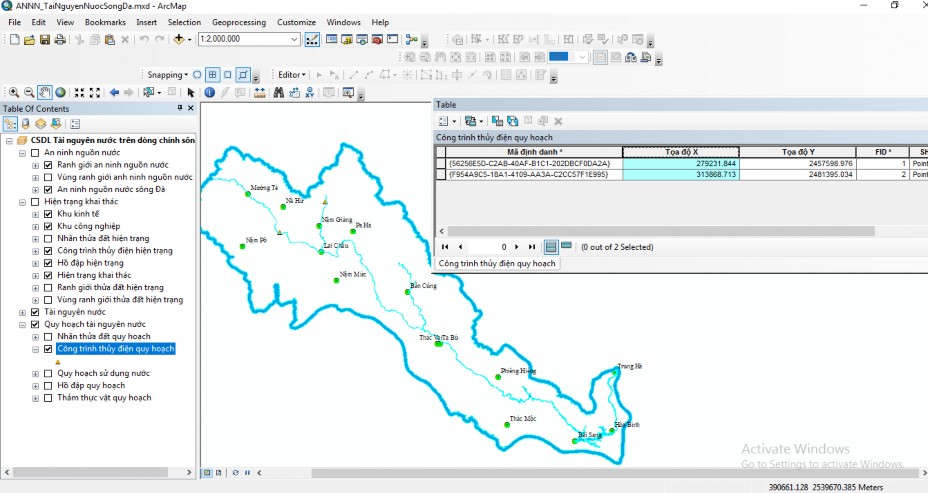928x493 pixels.
Task: Select the Identify tool
Action: pos(210,92)
